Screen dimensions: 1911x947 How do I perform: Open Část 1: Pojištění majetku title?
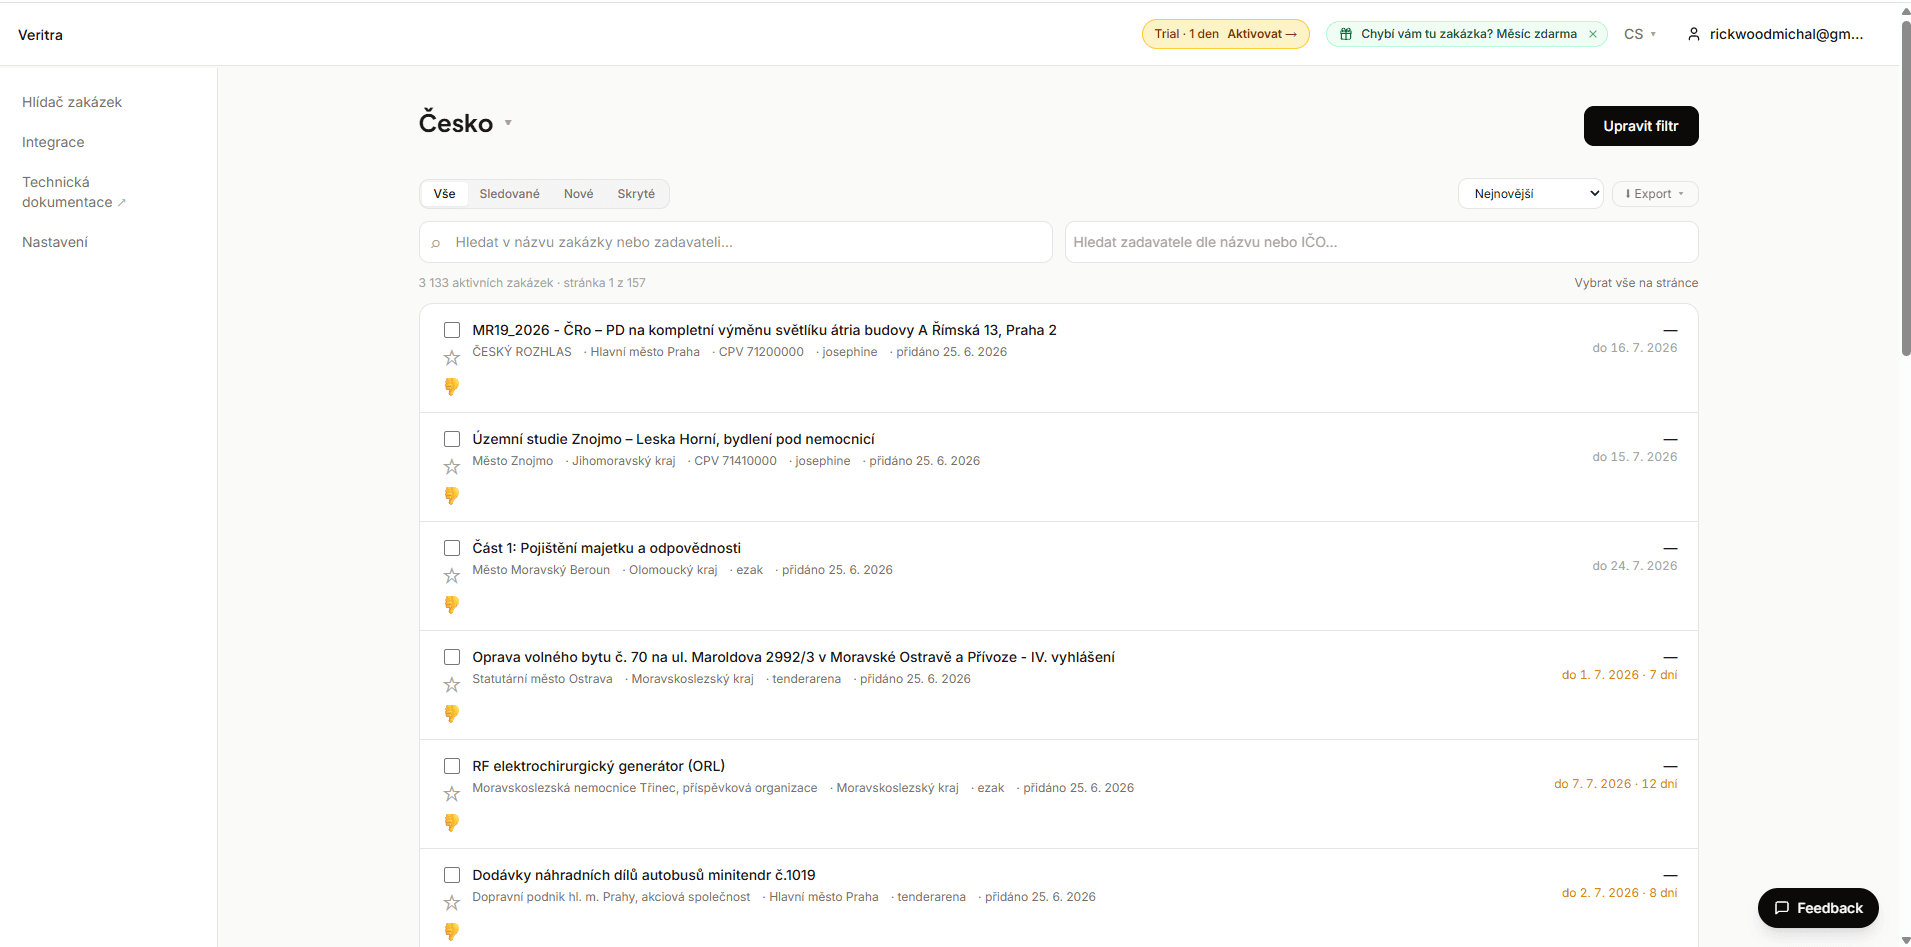tap(606, 548)
